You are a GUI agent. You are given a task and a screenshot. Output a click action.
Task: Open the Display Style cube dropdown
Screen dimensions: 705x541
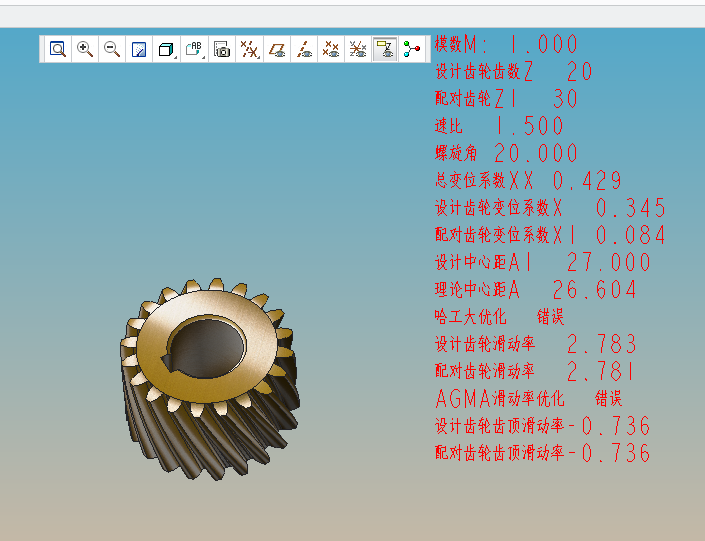tap(166, 49)
